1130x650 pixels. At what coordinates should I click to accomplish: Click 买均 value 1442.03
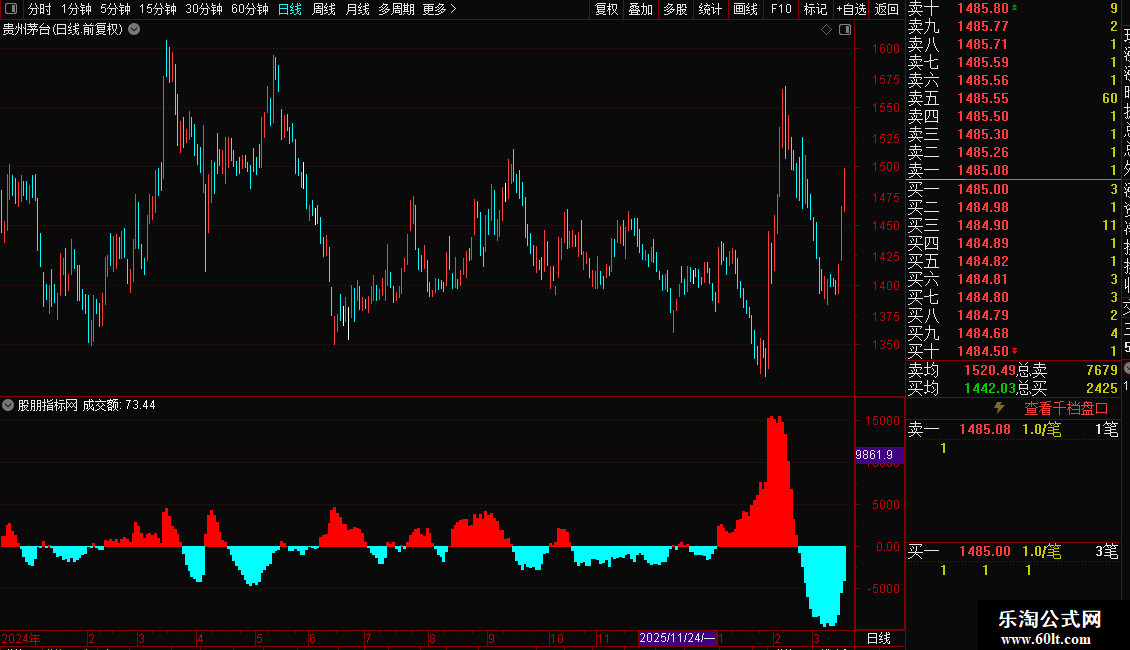[x=989, y=388]
